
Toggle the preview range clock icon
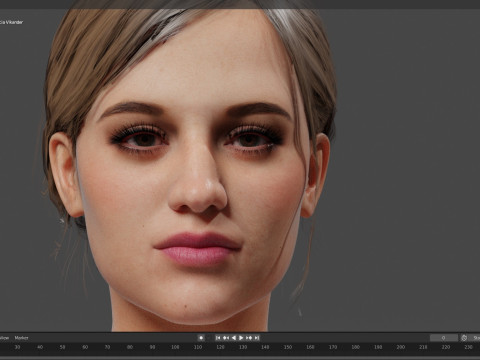click(x=464, y=338)
